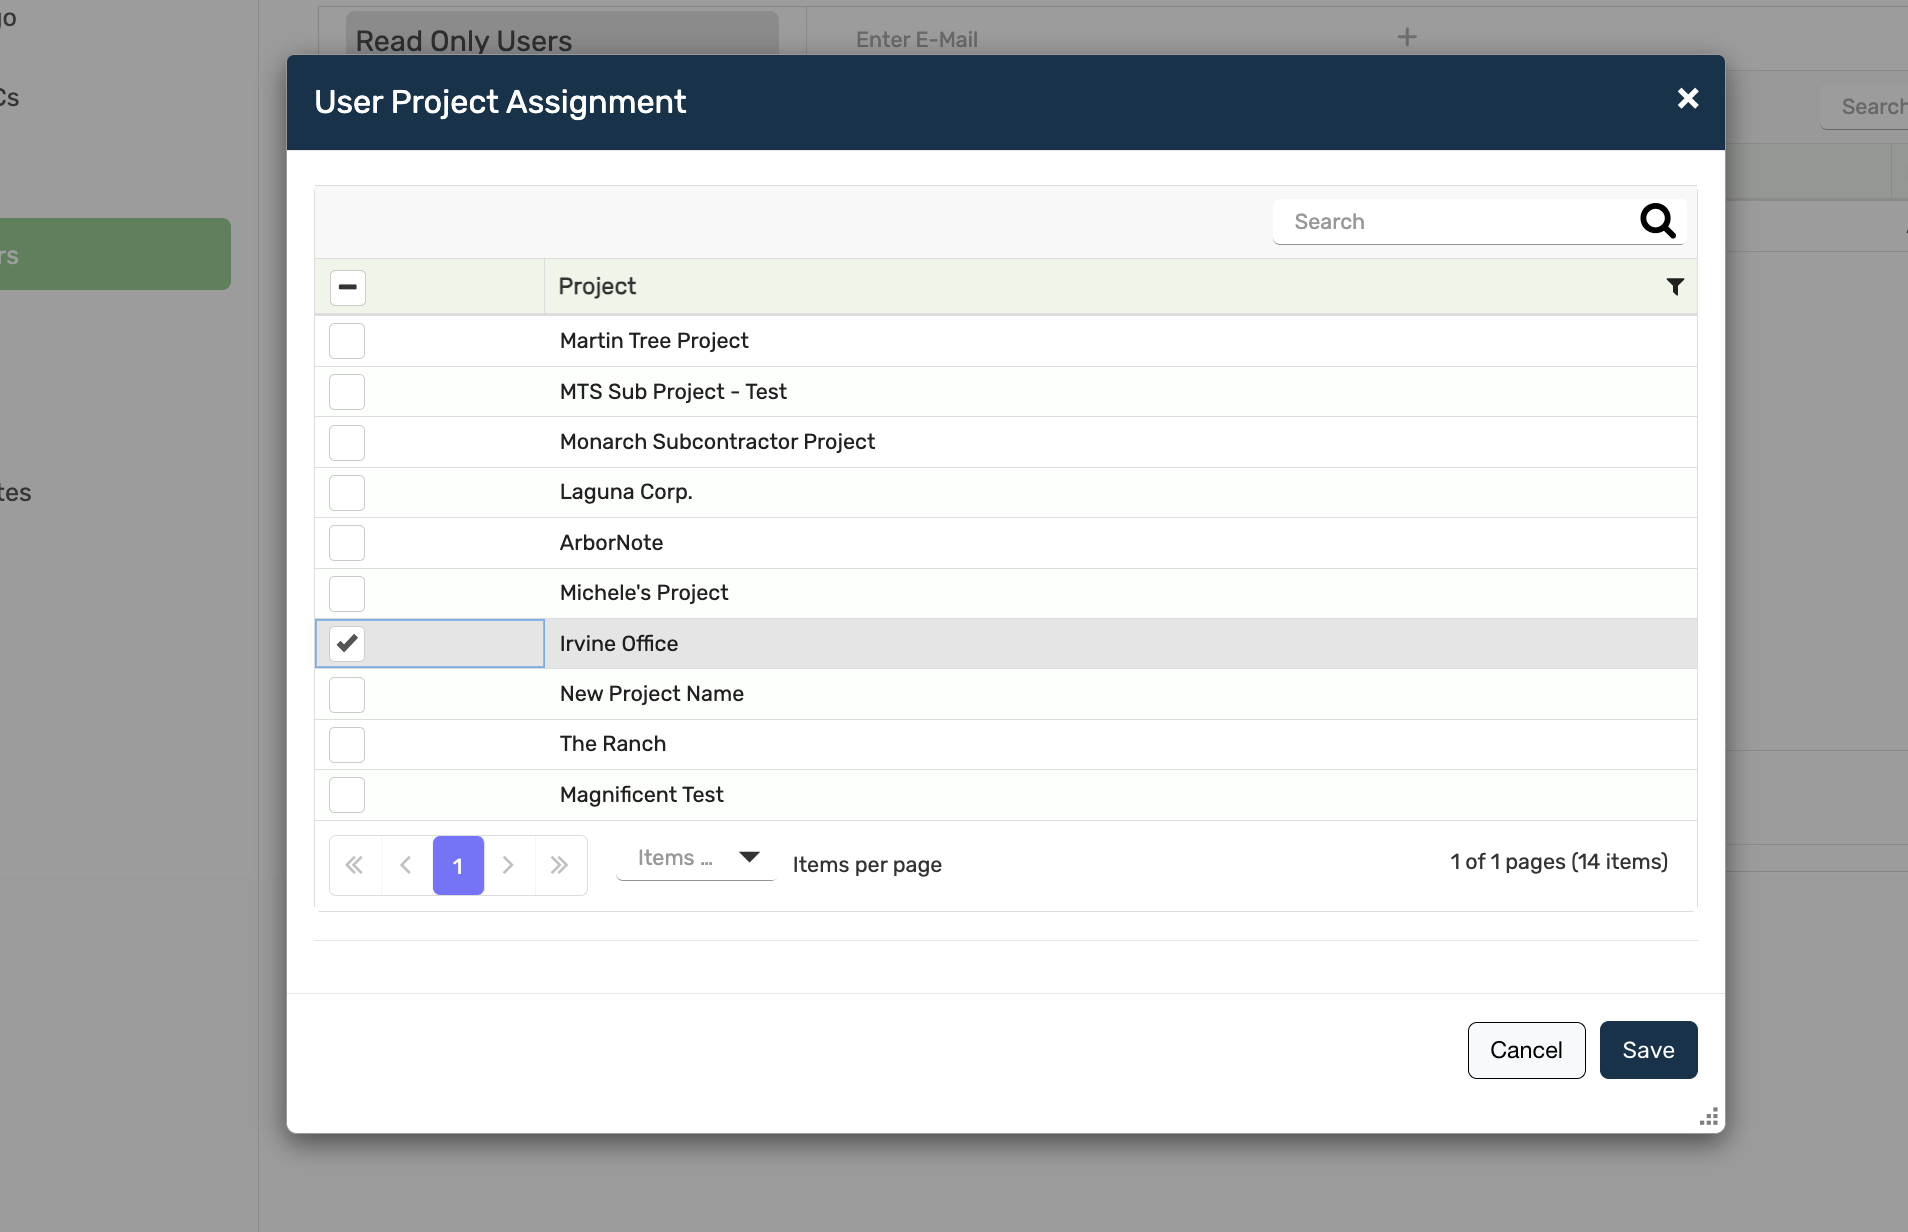
Task: Go to first page using double-left arrows
Action: [354, 865]
